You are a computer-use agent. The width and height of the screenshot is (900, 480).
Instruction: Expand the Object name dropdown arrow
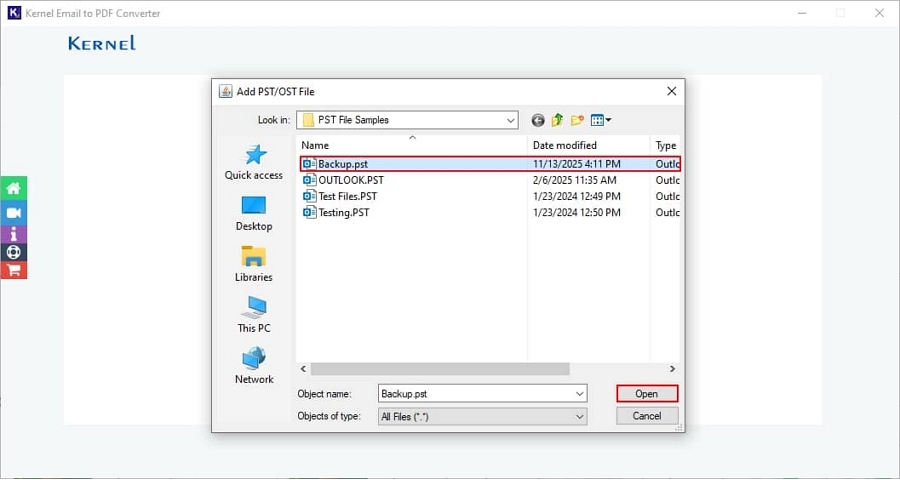(580, 394)
